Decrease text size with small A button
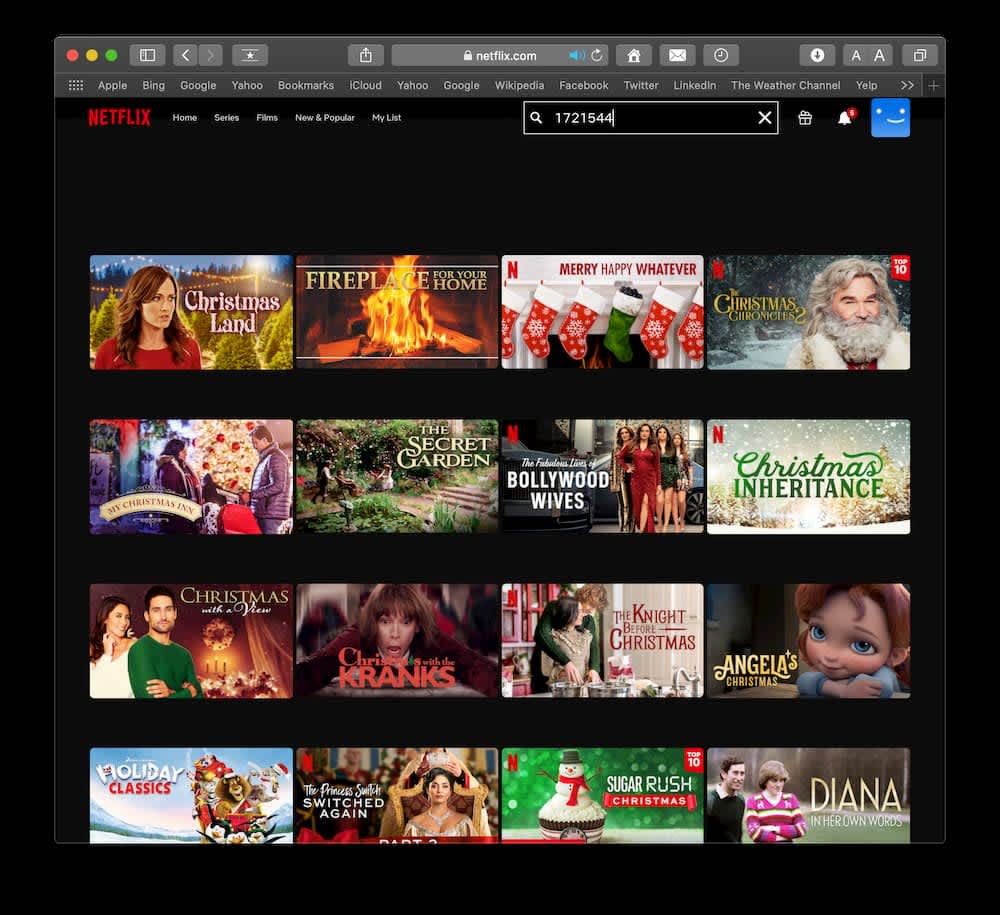 [856, 55]
